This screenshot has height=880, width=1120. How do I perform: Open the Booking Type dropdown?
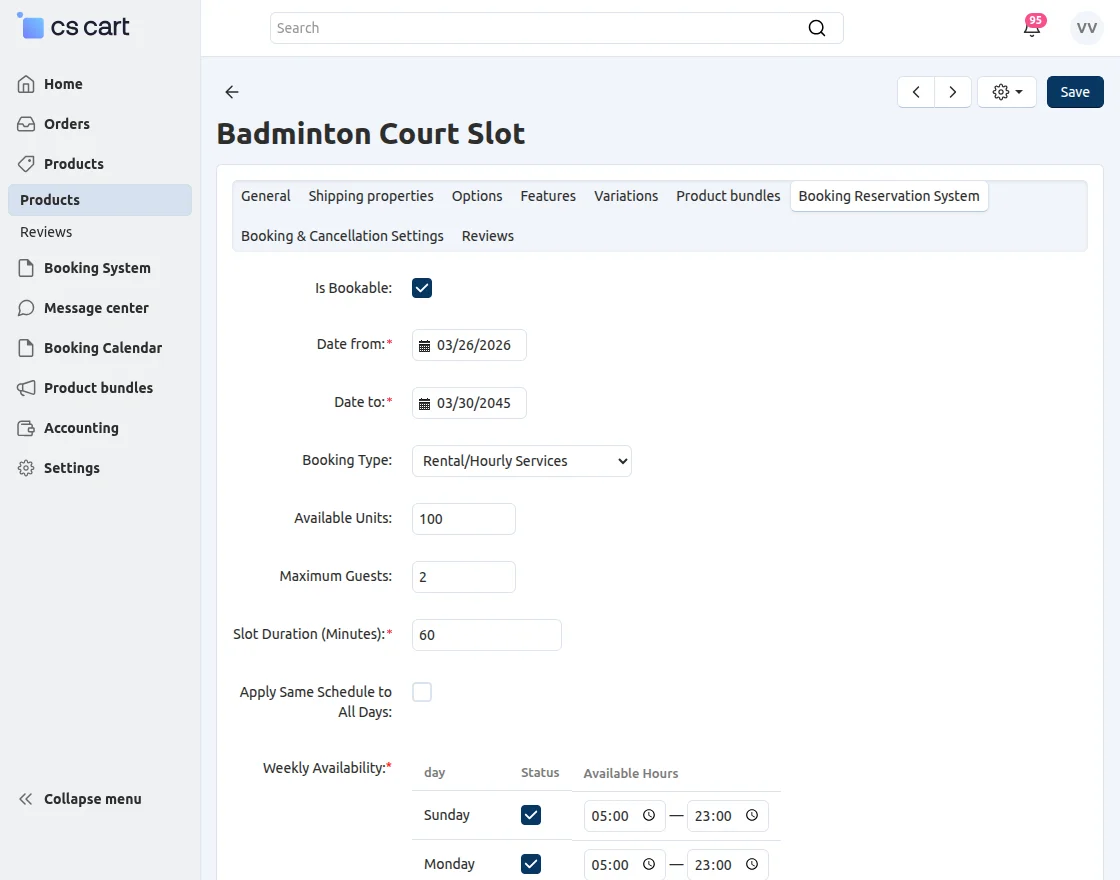[521, 461]
